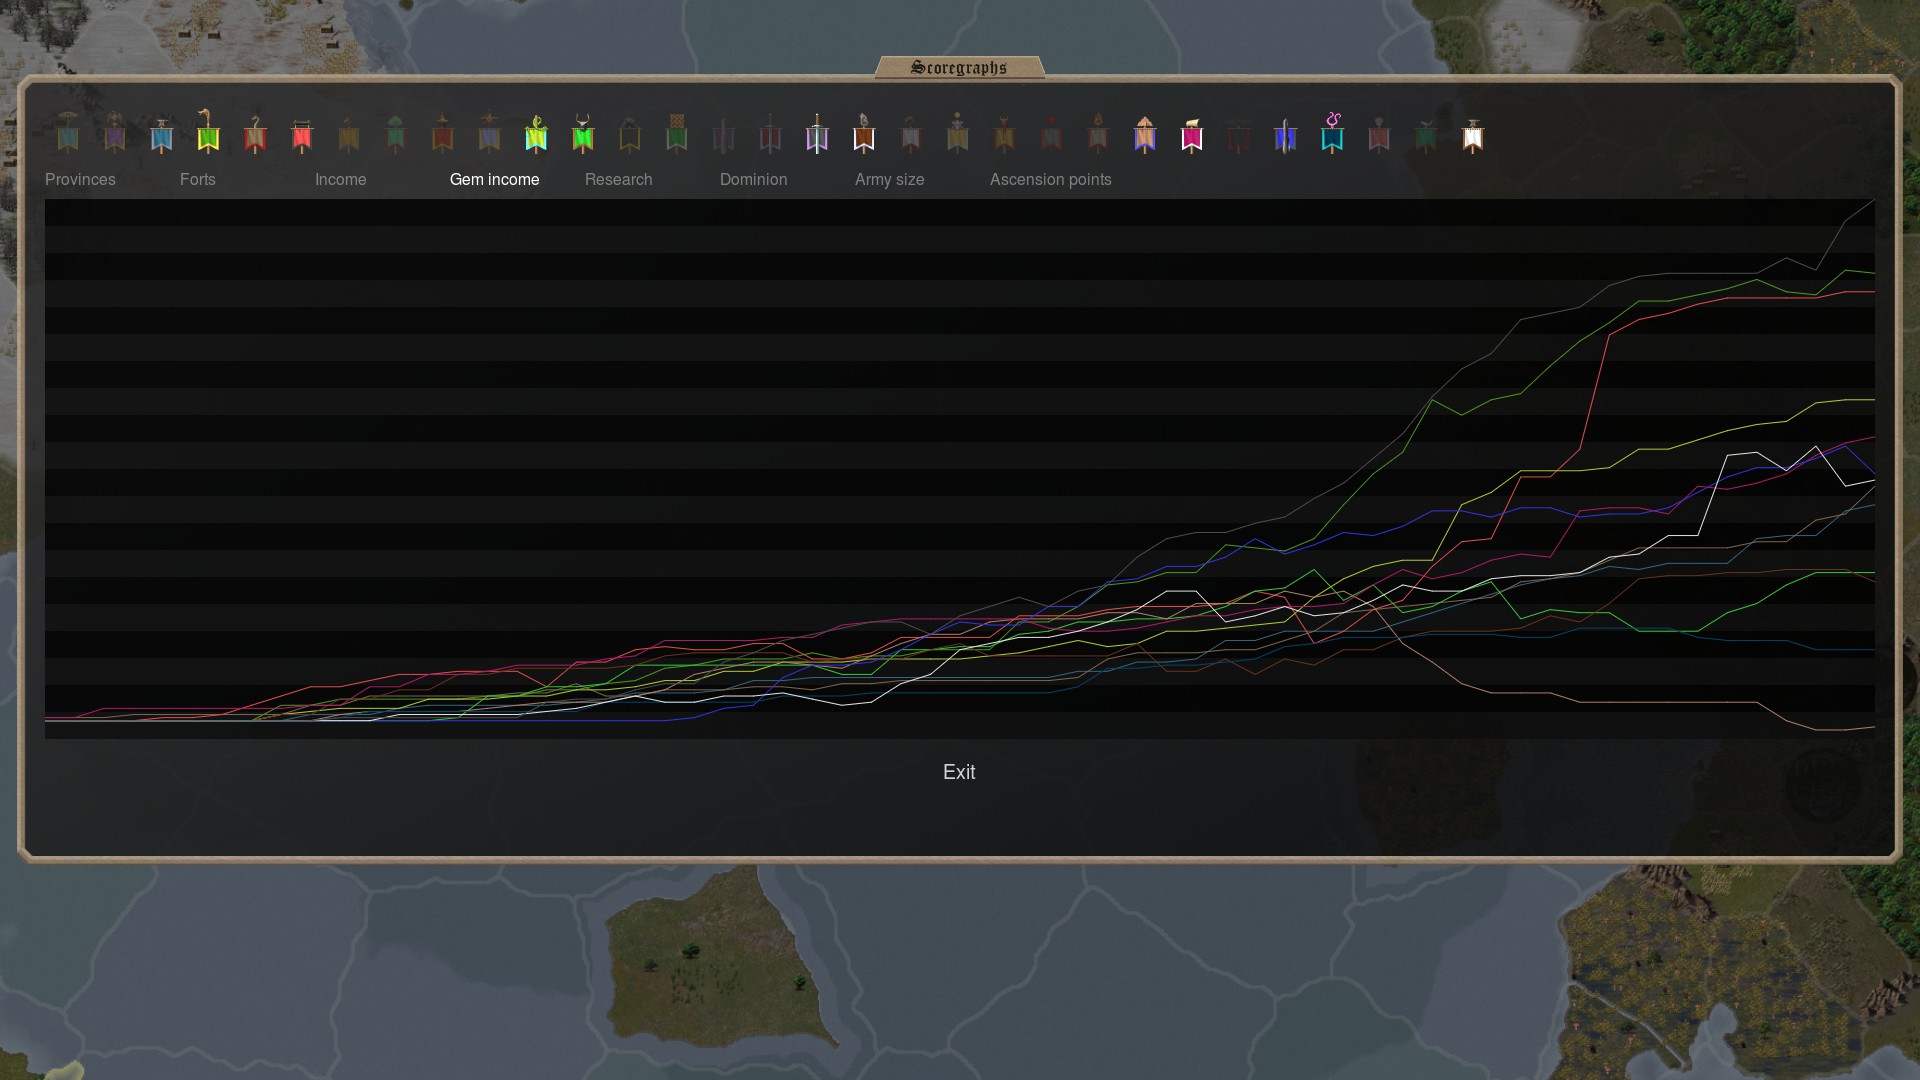The width and height of the screenshot is (1920, 1080).
Task: Select the Gem income graph tab
Action: [495, 179]
